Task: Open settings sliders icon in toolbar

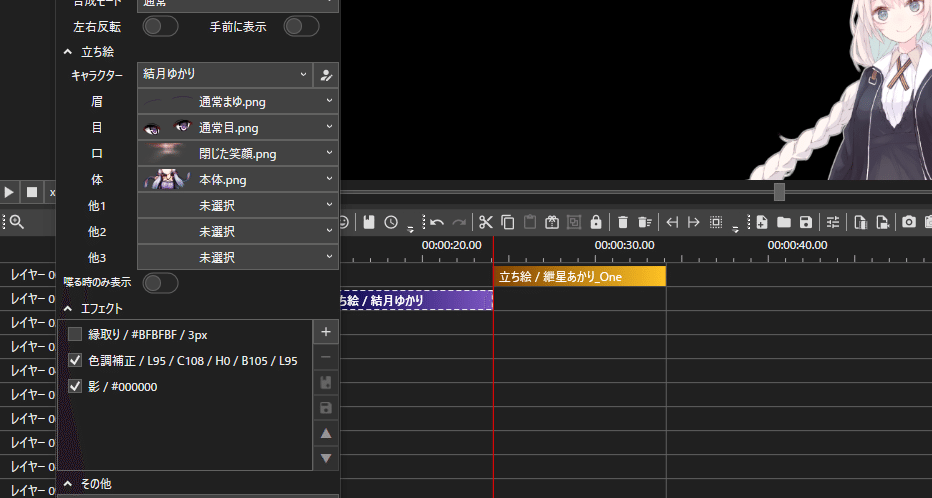Action: pyautogui.click(x=833, y=222)
